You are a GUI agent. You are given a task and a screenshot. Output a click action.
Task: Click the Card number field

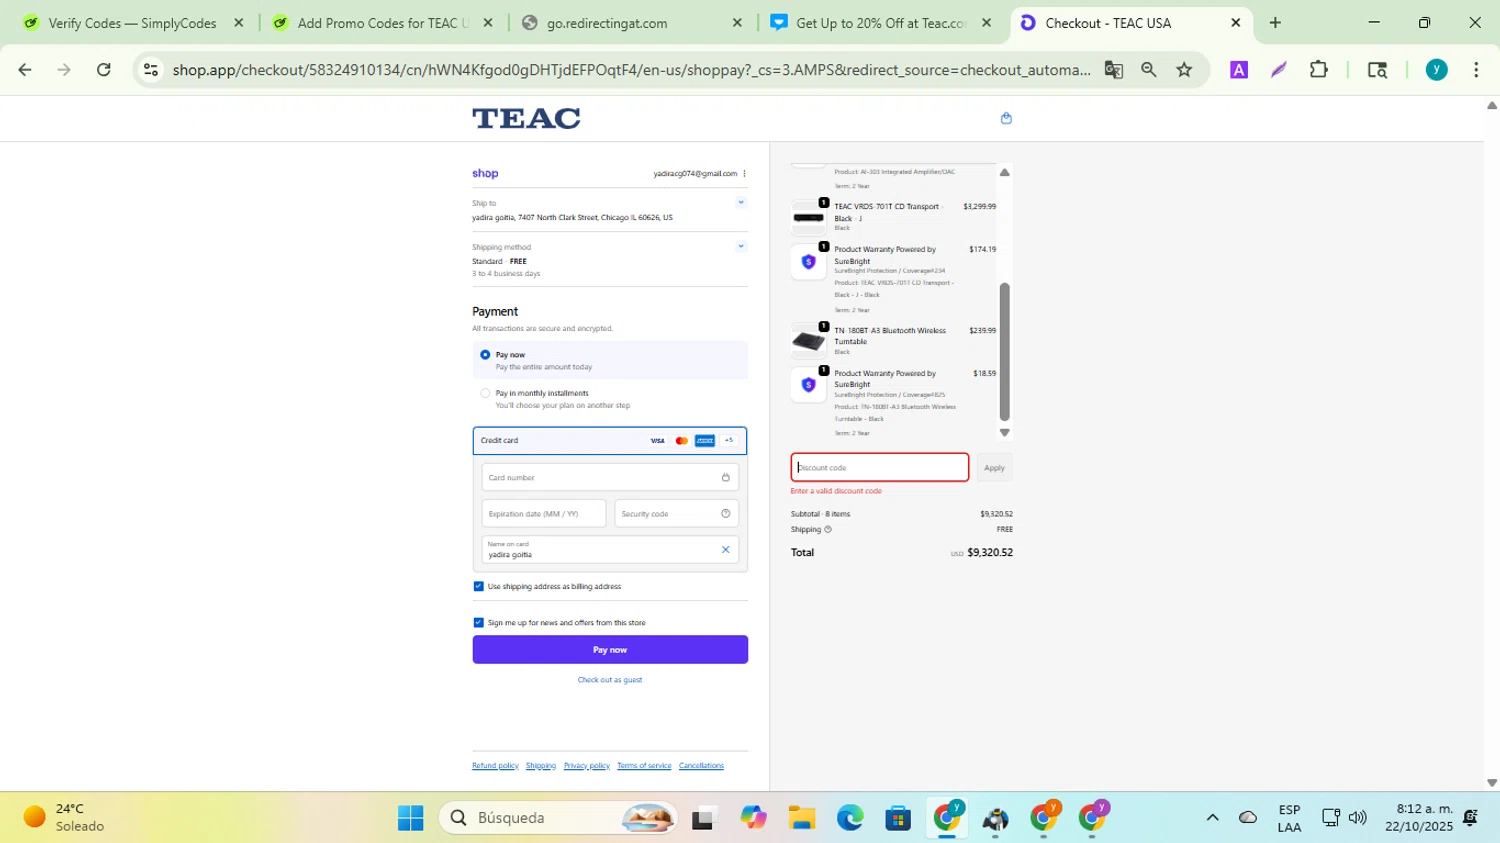pos(610,477)
